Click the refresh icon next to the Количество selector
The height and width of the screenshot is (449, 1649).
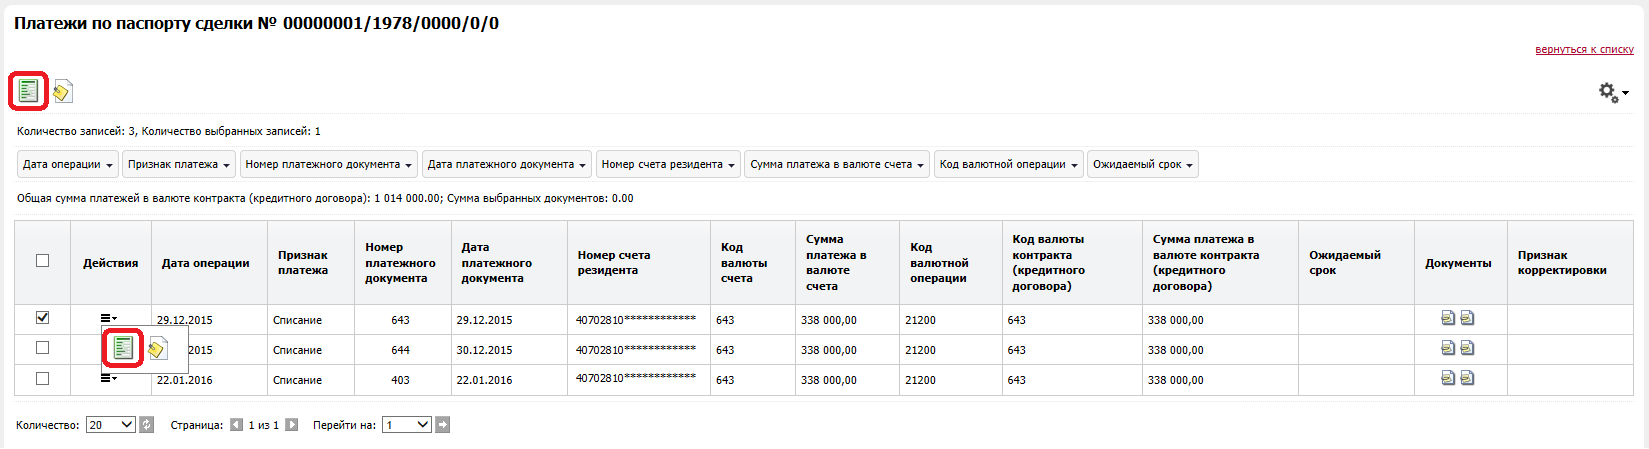(147, 425)
